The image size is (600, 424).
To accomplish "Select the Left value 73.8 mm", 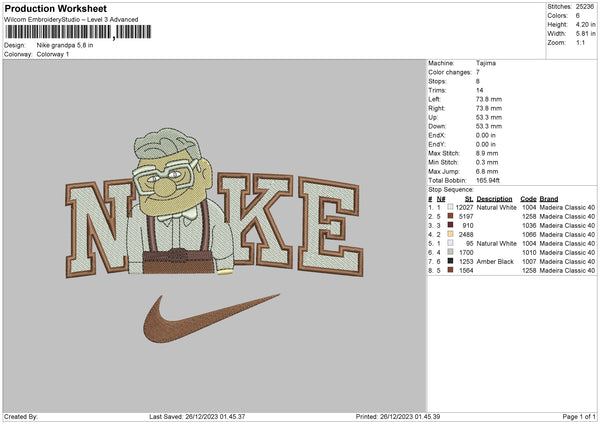I will 489,99.
